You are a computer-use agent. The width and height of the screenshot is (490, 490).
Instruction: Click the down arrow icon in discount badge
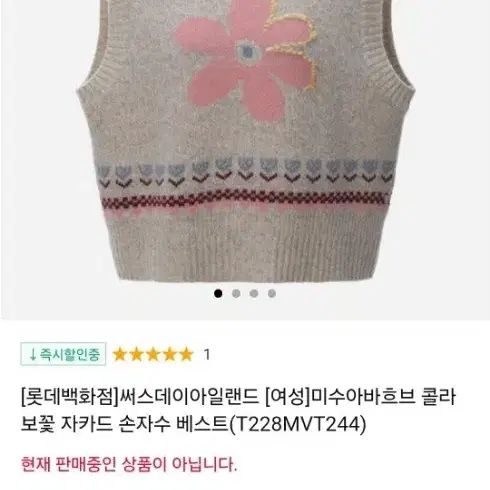coord(32,354)
